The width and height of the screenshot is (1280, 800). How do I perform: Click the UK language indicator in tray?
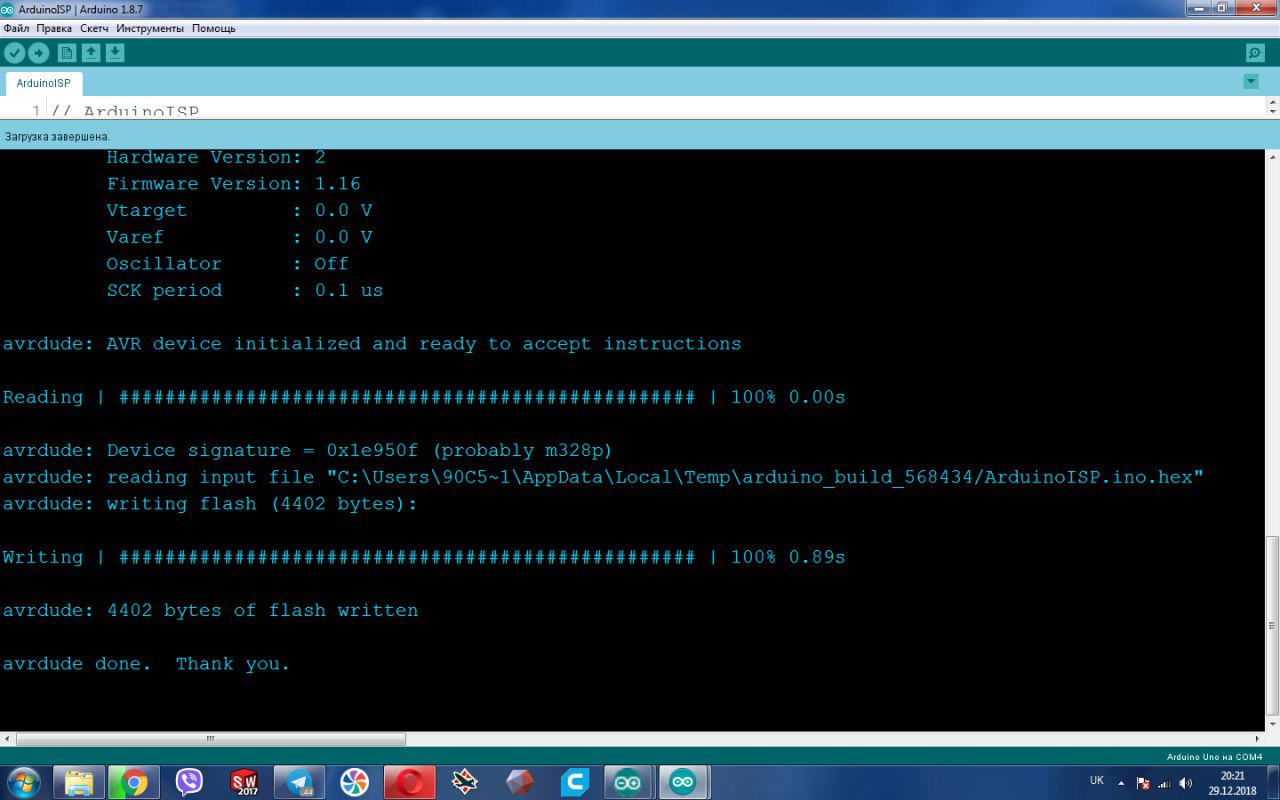pyautogui.click(x=1097, y=780)
